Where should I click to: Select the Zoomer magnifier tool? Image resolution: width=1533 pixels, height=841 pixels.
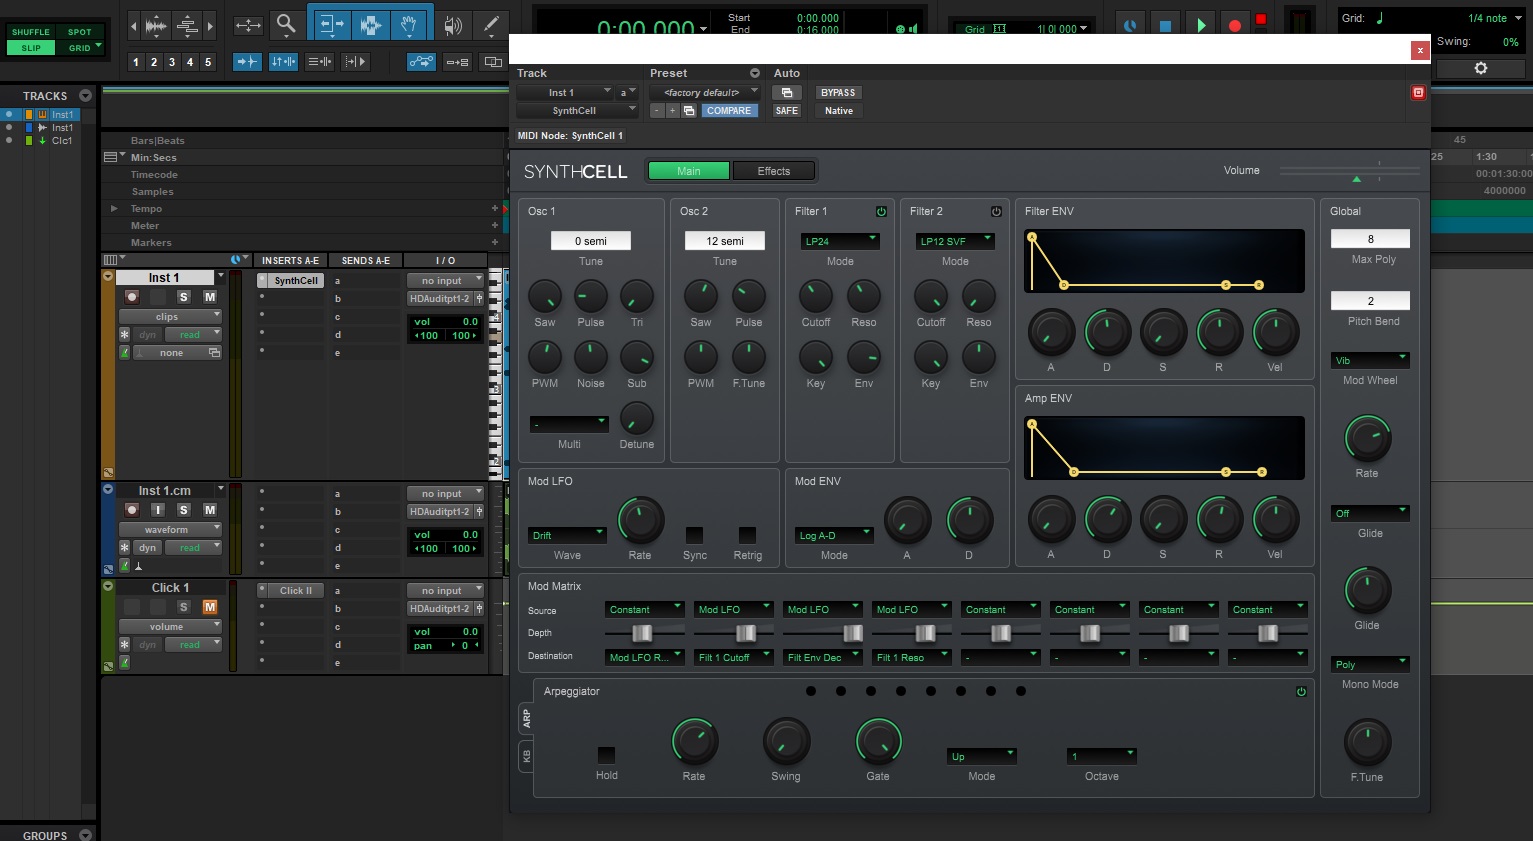pos(286,25)
